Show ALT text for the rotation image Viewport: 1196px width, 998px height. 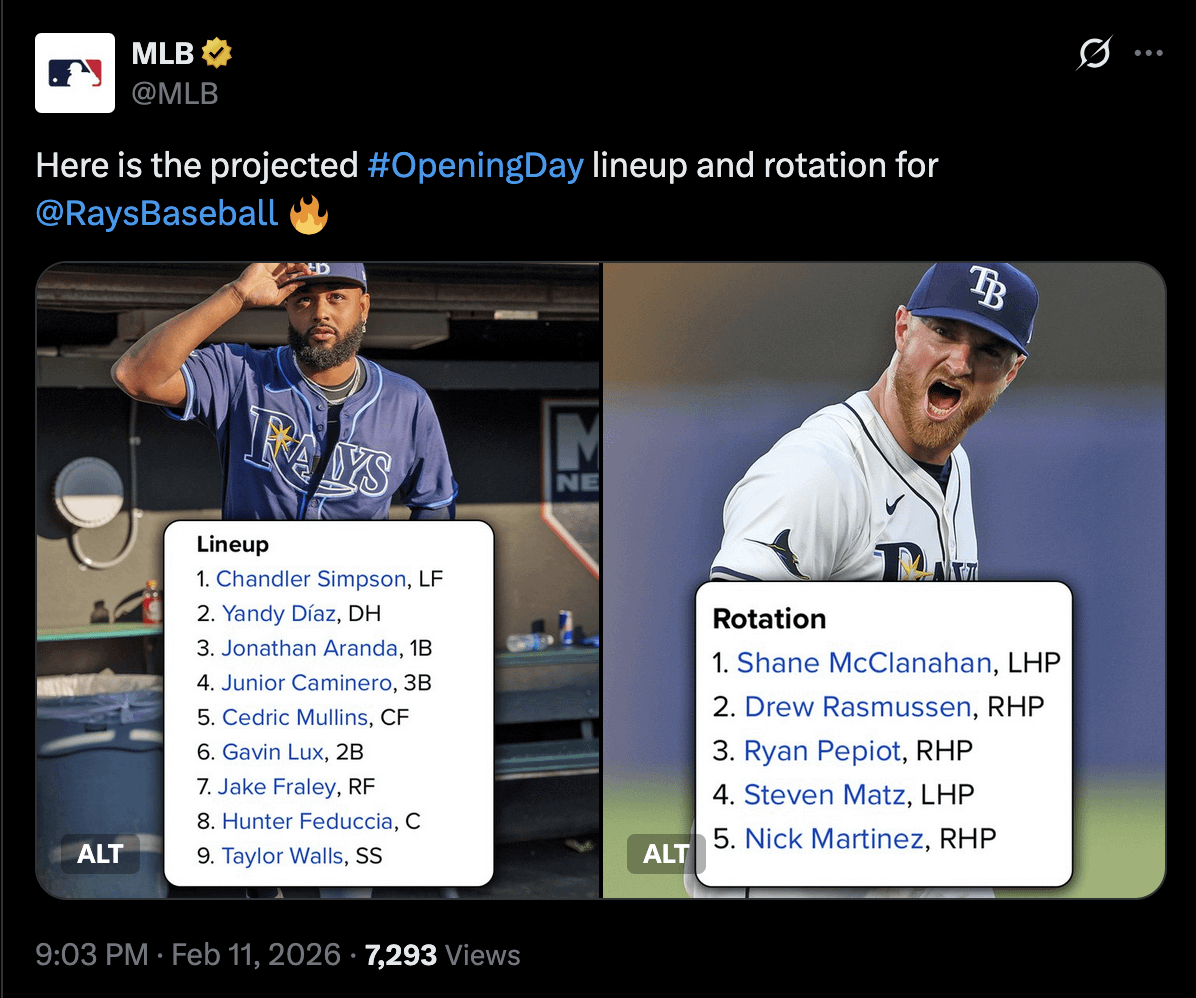[666, 853]
